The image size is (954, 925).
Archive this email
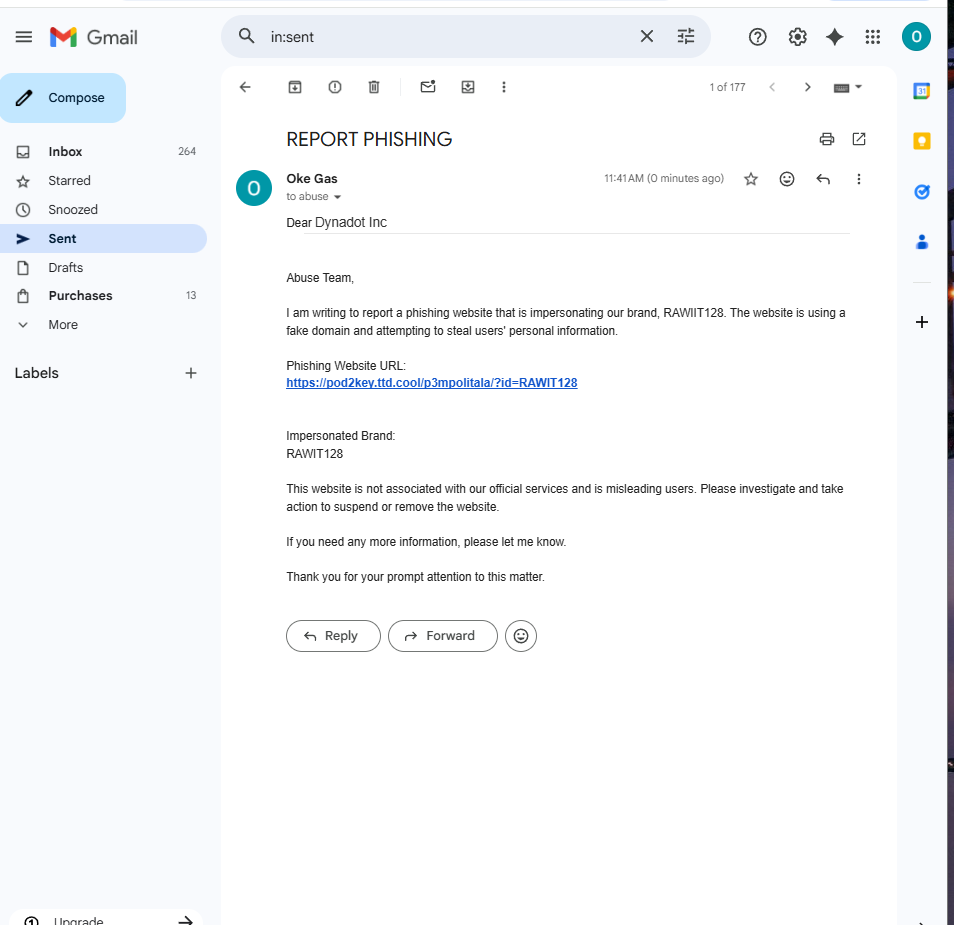click(294, 87)
